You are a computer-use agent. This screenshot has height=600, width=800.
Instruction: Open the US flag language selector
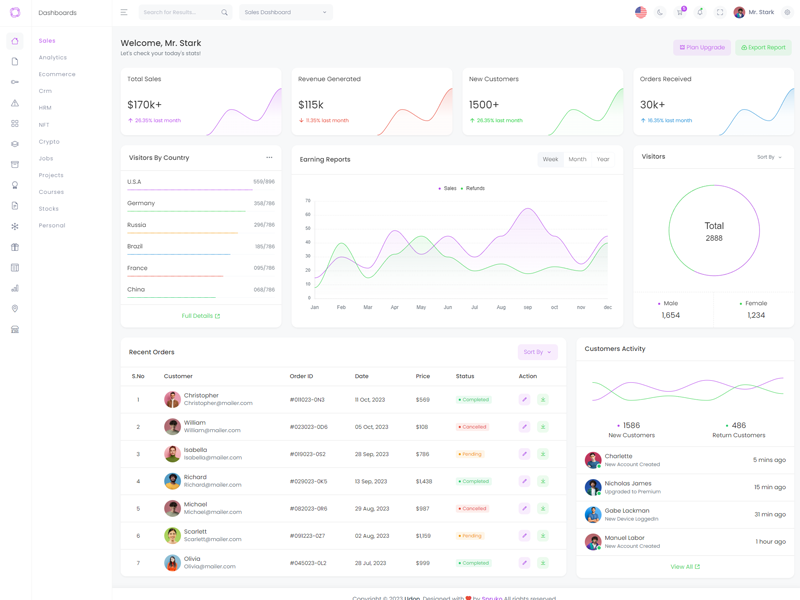coord(641,12)
